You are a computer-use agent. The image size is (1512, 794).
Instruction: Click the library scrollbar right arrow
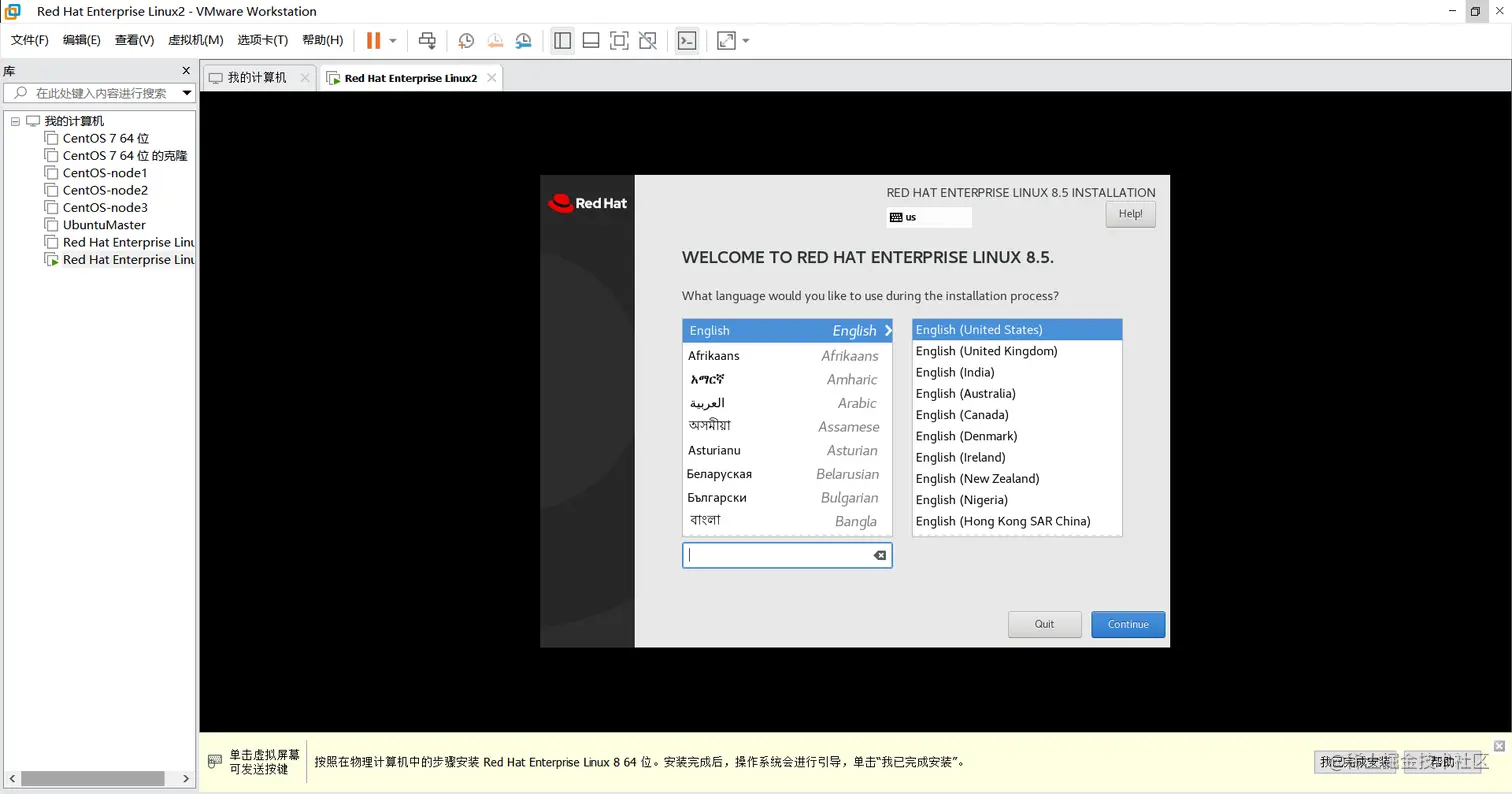187,779
